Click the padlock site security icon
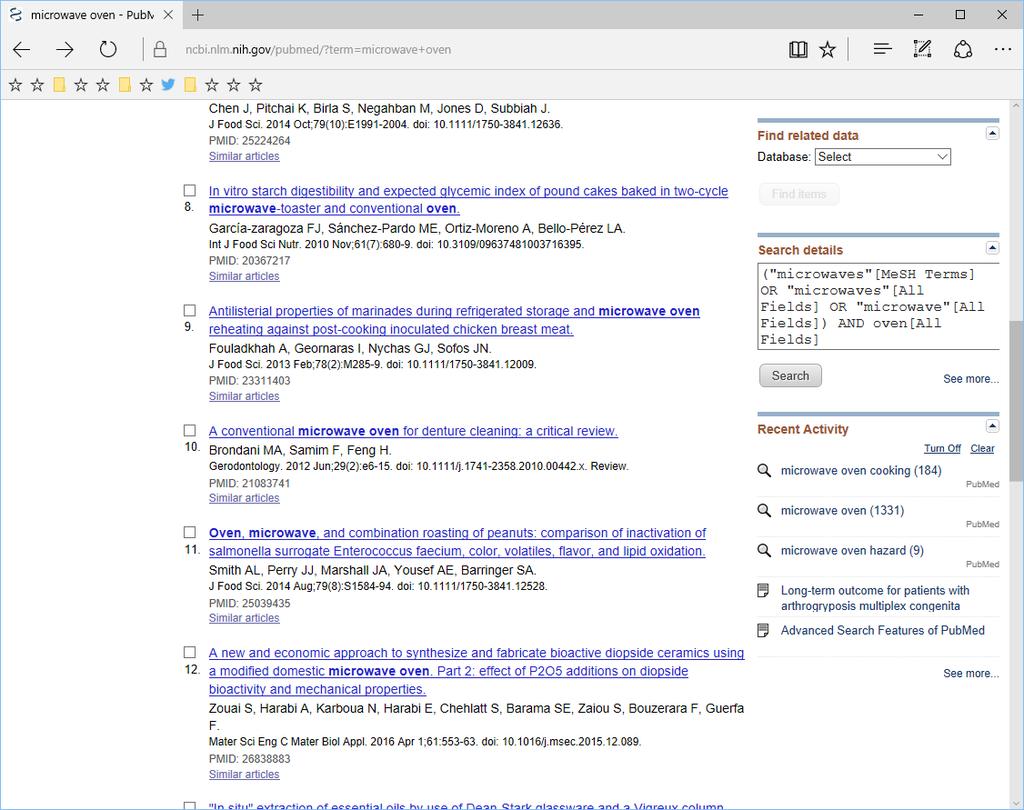 (159, 50)
